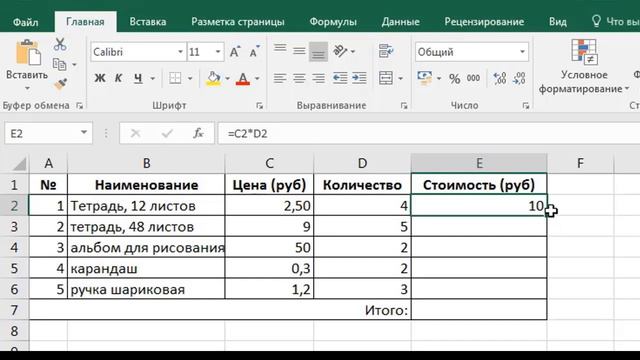Open the Файл tab
The image size is (640, 360).
[x=25, y=22]
